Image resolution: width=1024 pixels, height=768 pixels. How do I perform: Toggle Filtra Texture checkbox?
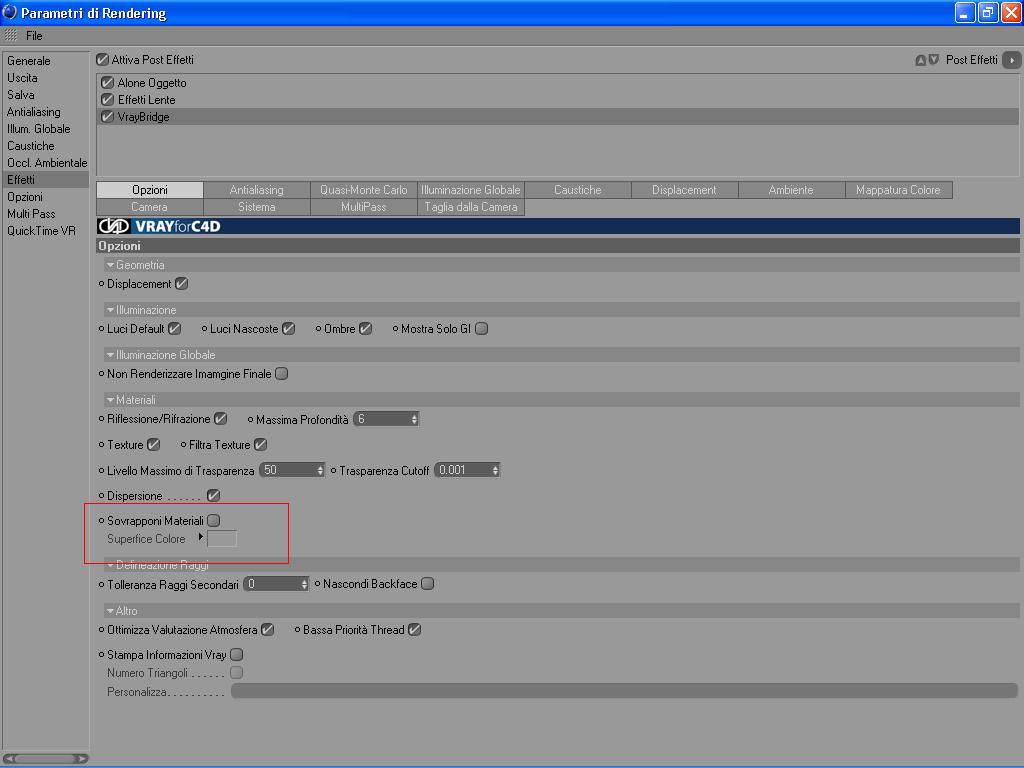261,445
